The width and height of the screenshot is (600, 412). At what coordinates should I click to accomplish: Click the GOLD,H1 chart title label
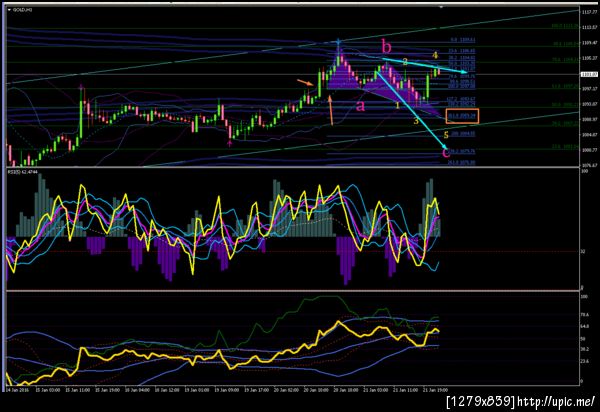[x=23, y=10]
